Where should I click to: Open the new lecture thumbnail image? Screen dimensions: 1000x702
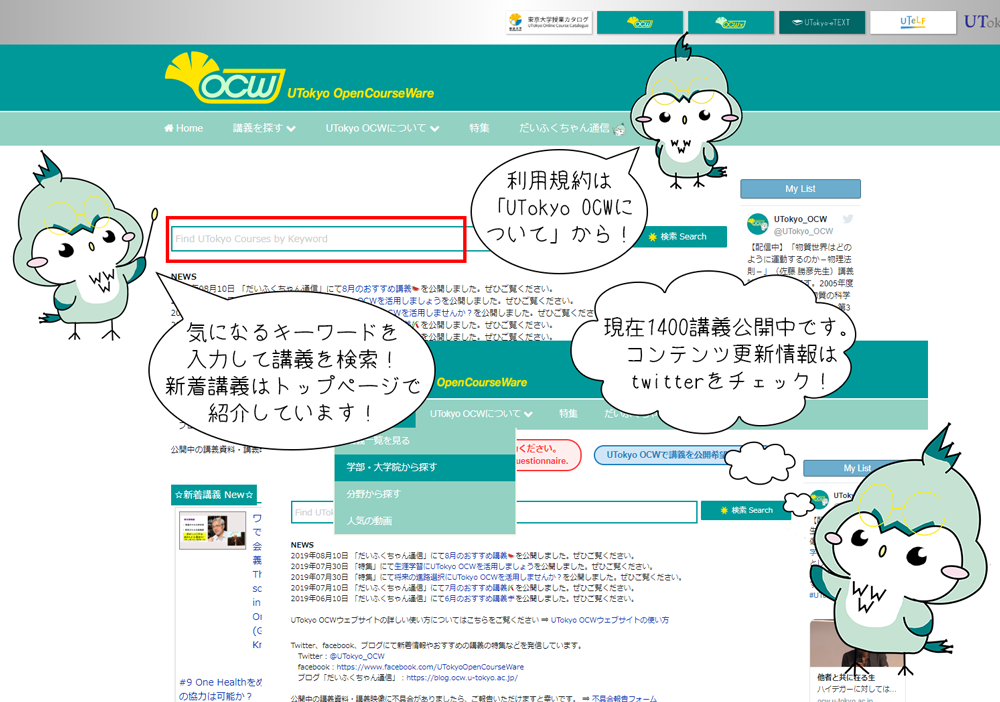(212, 530)
